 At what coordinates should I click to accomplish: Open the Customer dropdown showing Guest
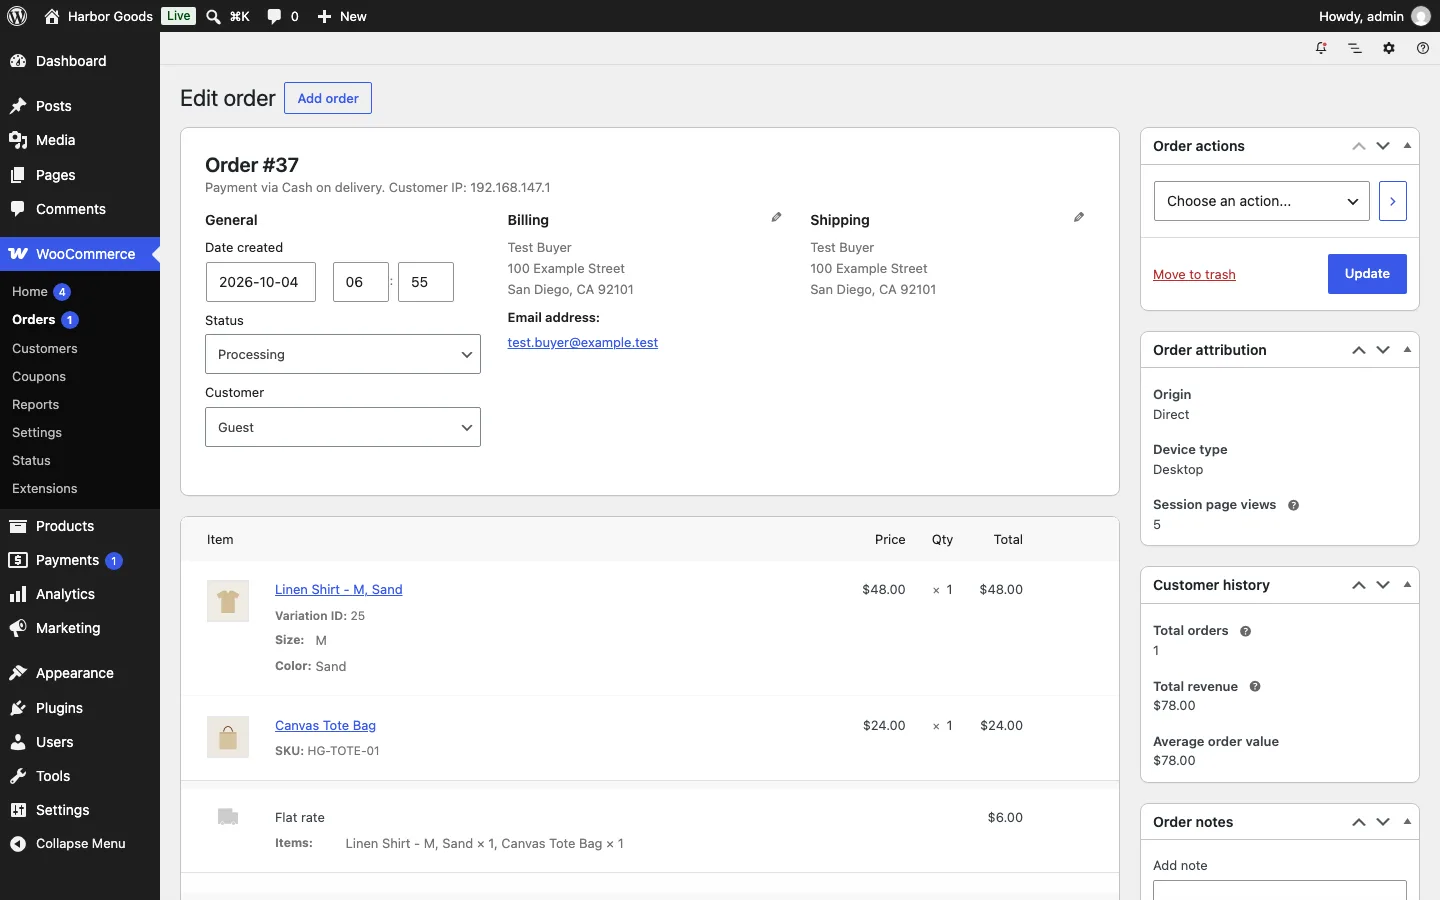pyautogui.click(x=343, y=427)
